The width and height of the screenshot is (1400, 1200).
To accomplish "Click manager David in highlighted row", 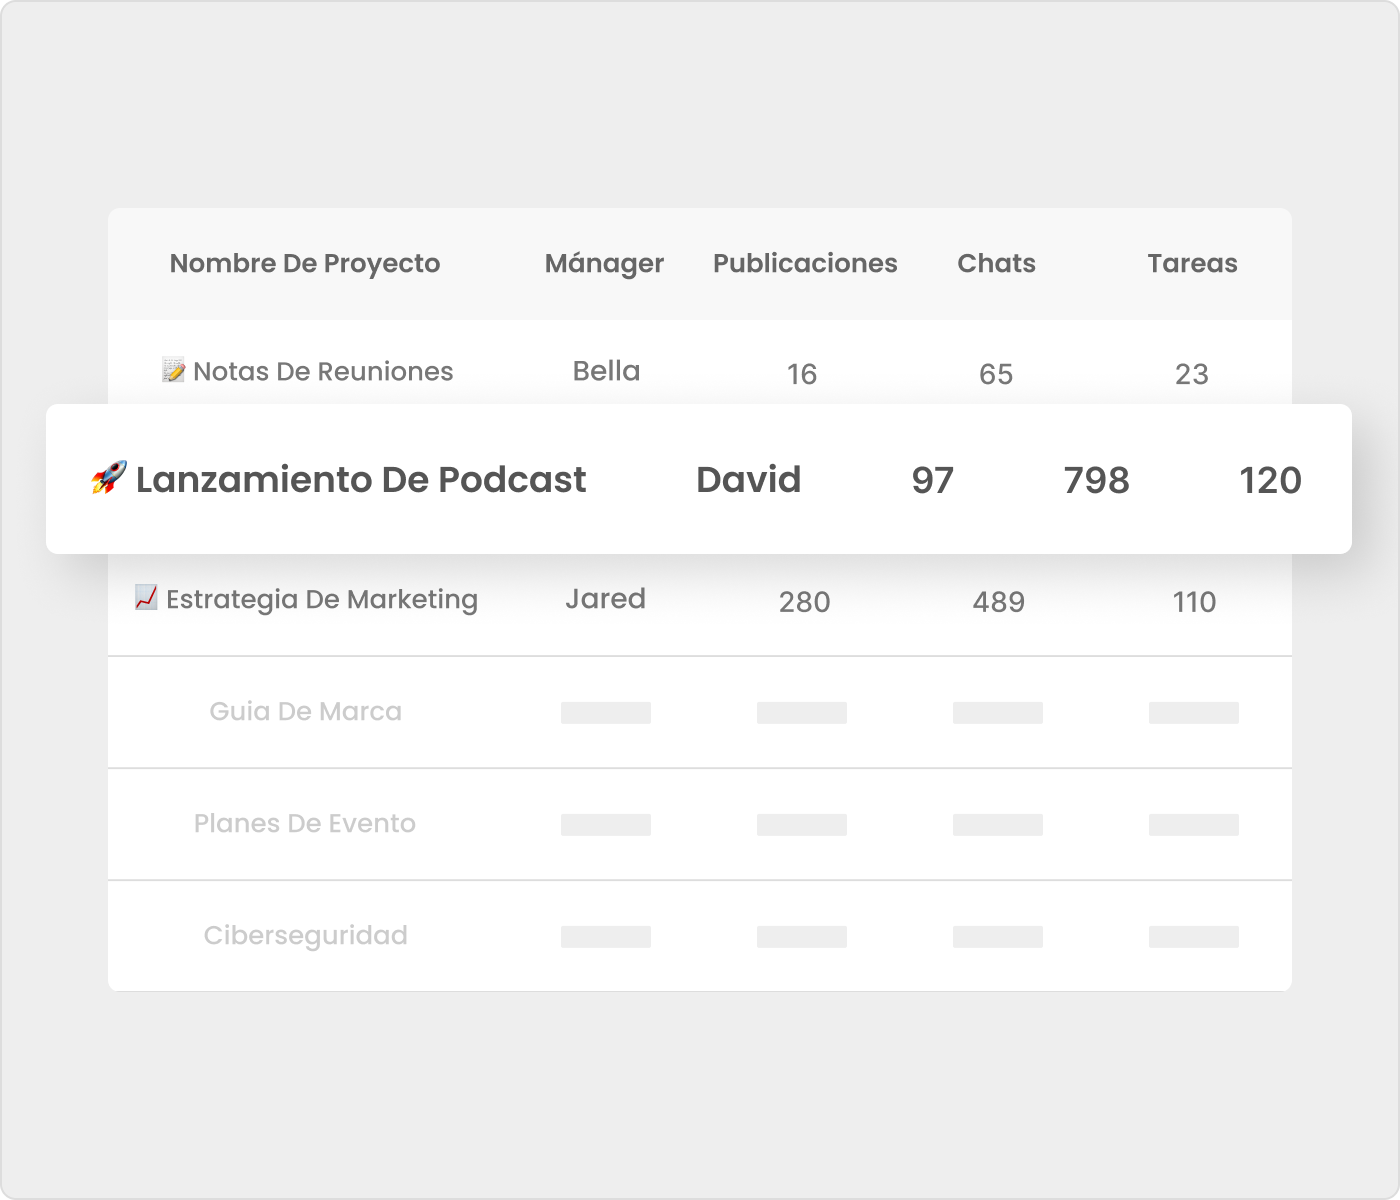I will pos(748,480).
